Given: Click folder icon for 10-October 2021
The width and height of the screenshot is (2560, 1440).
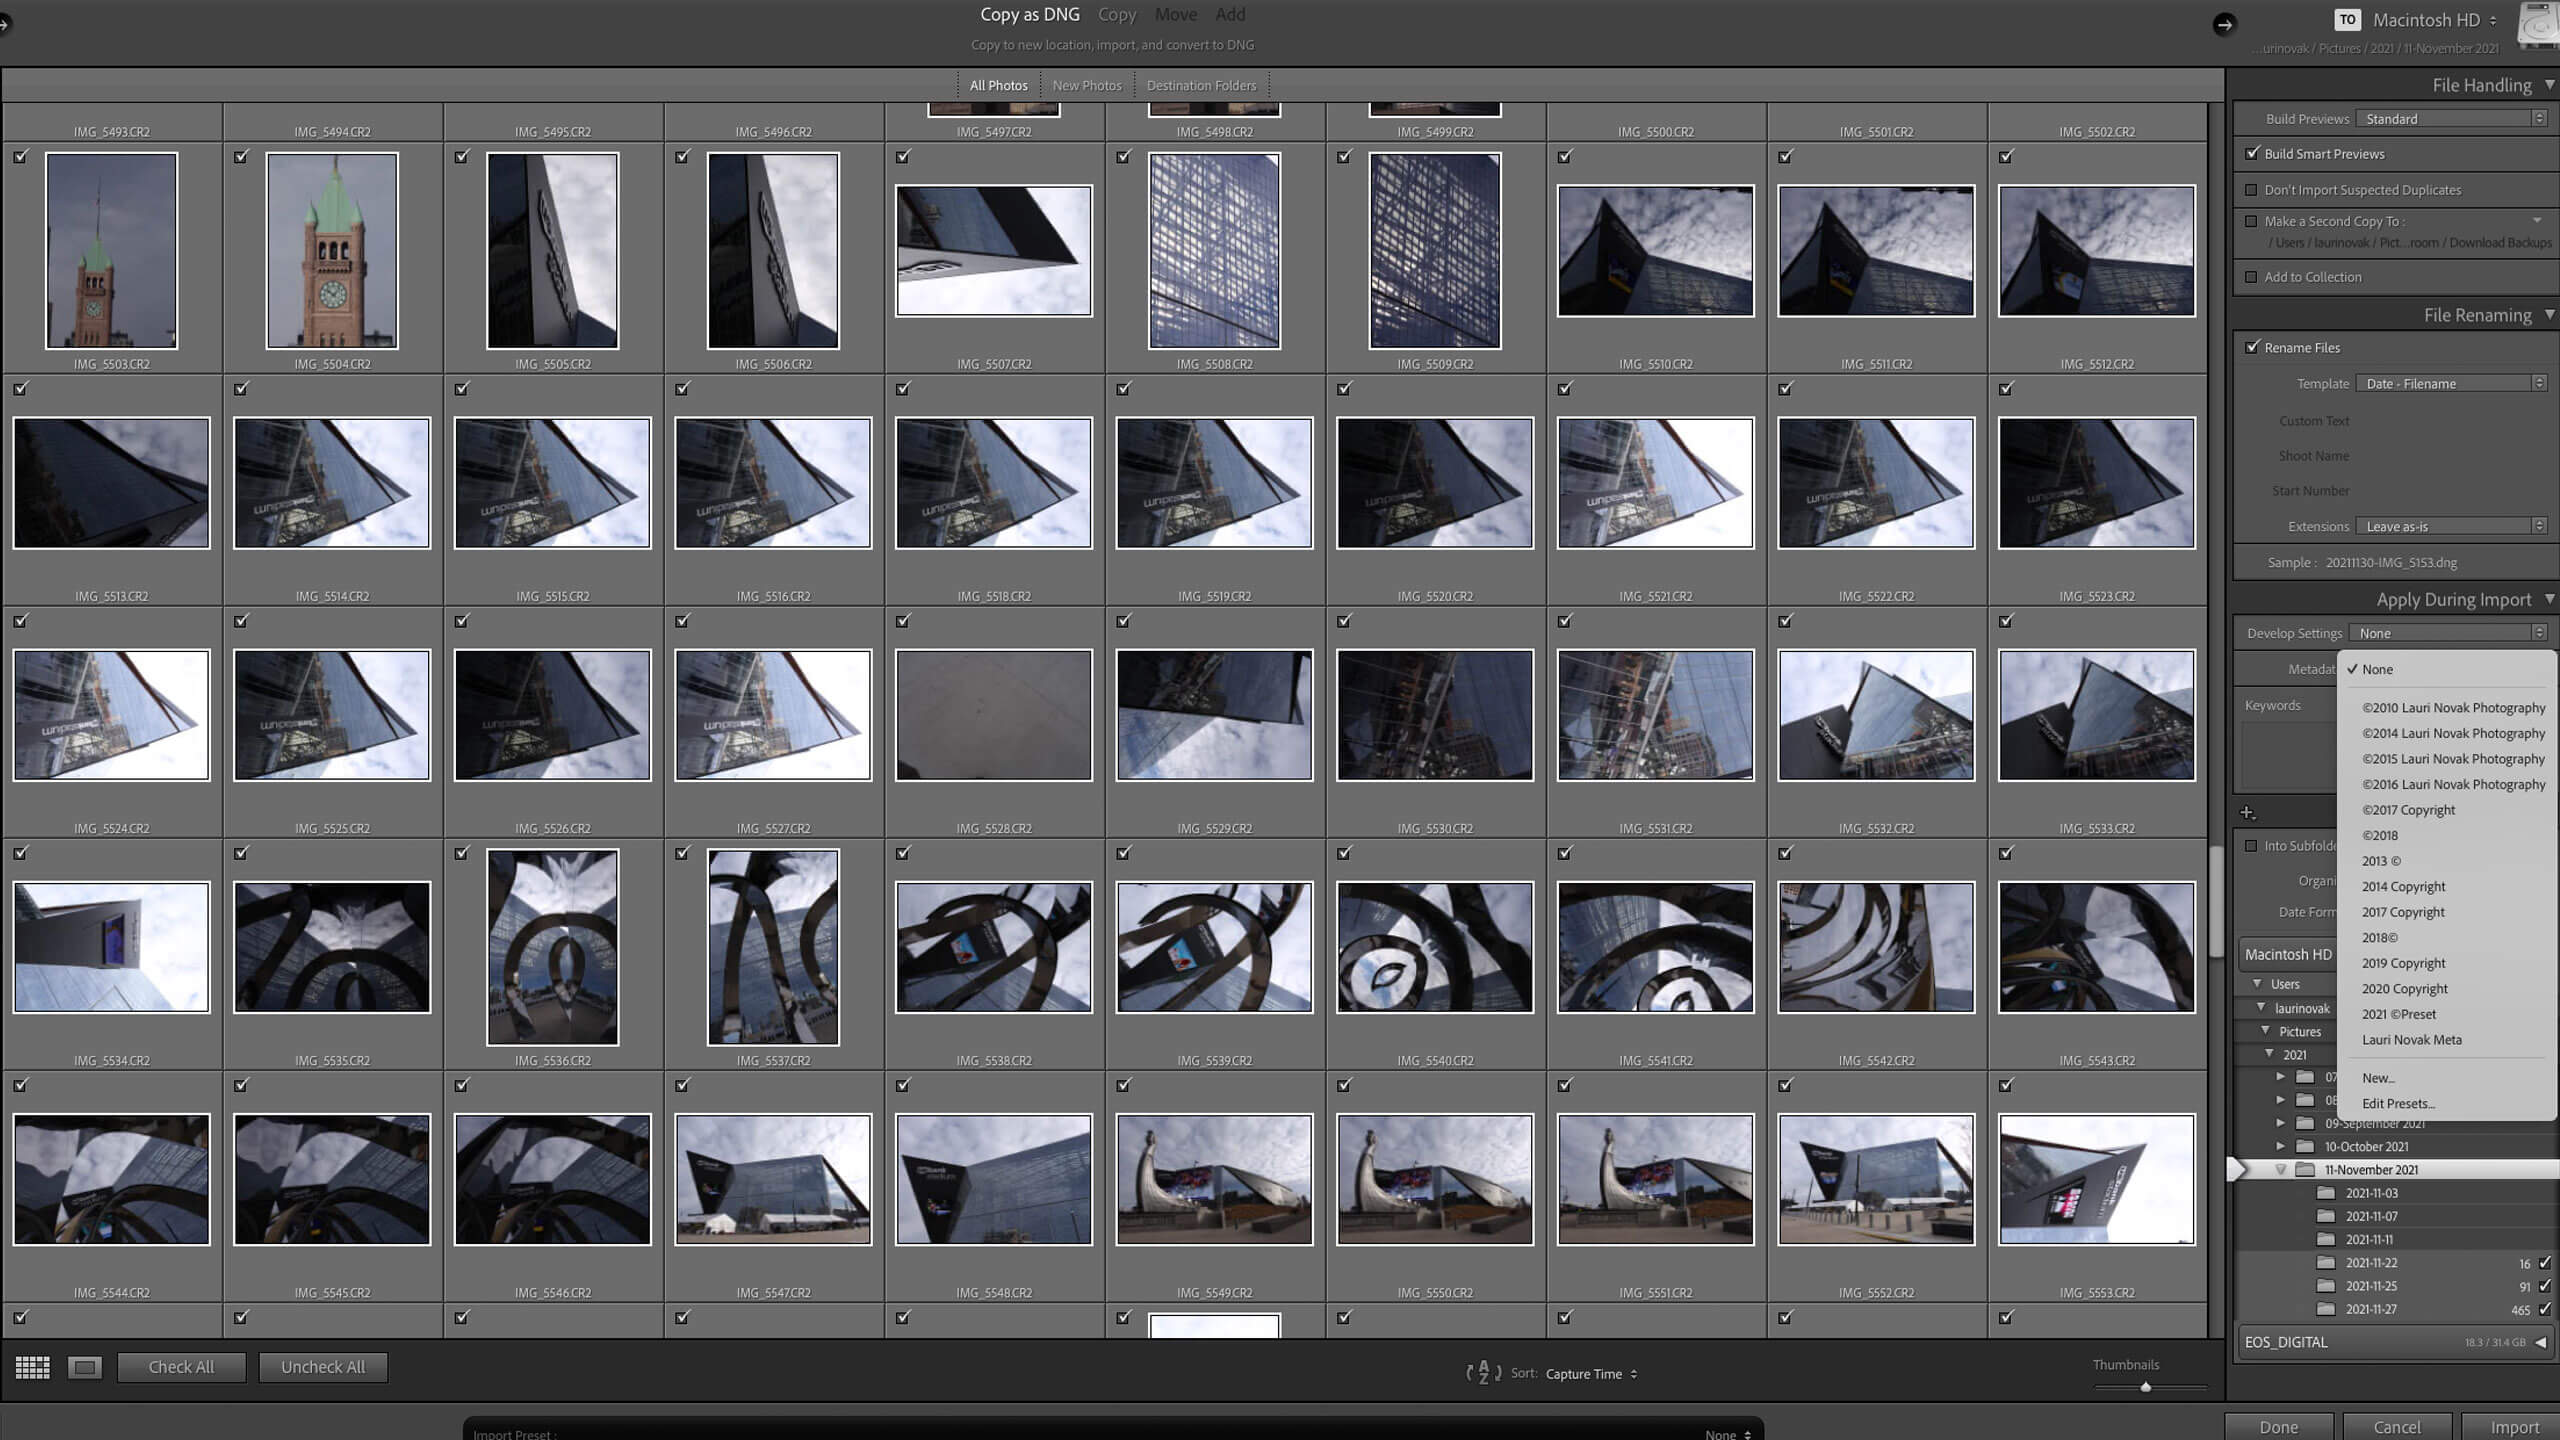Looking at the screenshot, I should 2305,1146.
